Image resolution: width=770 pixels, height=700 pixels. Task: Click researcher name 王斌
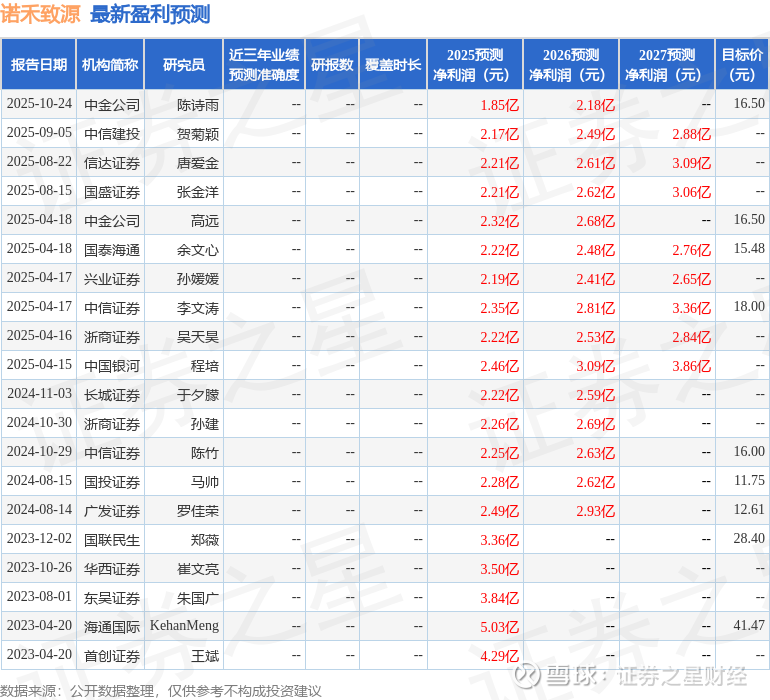pyautogui.click(x=205, y=655)
